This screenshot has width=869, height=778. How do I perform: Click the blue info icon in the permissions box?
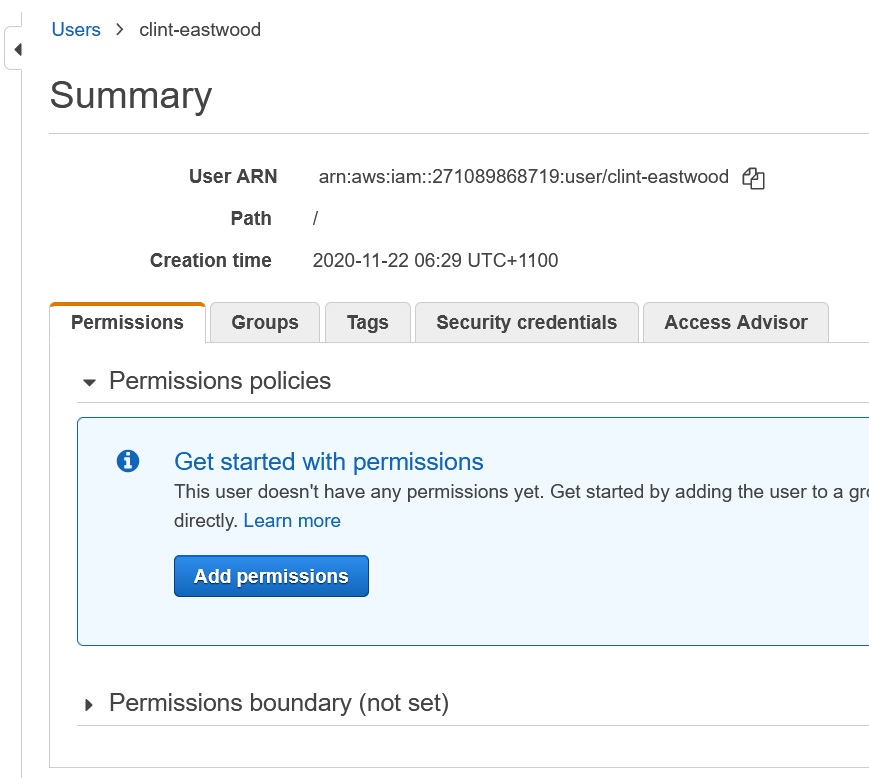click(x=128, y=461)
